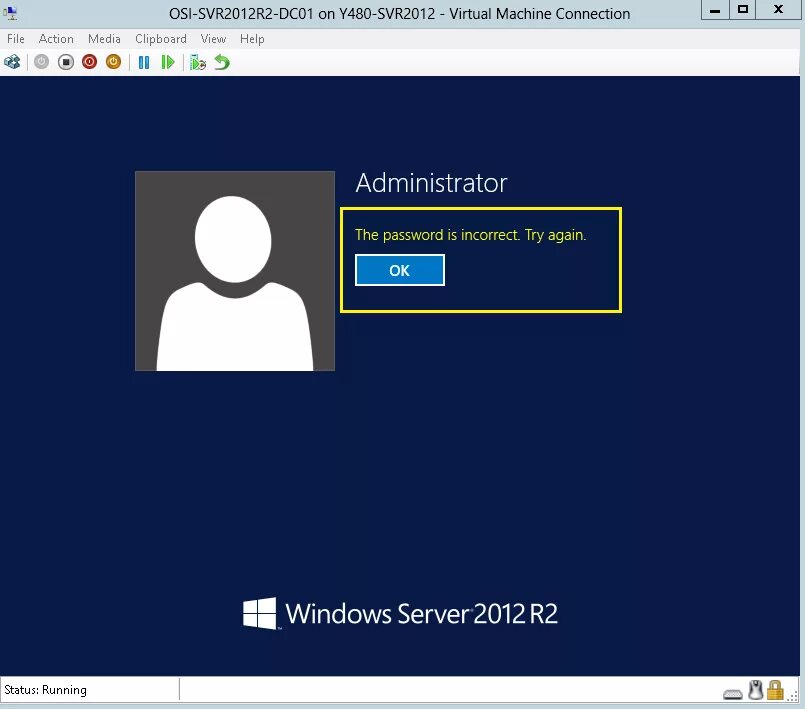Screen dimensions: 805x709
Task: Click the lock icon in the status bar
Action: pos(774,690)
